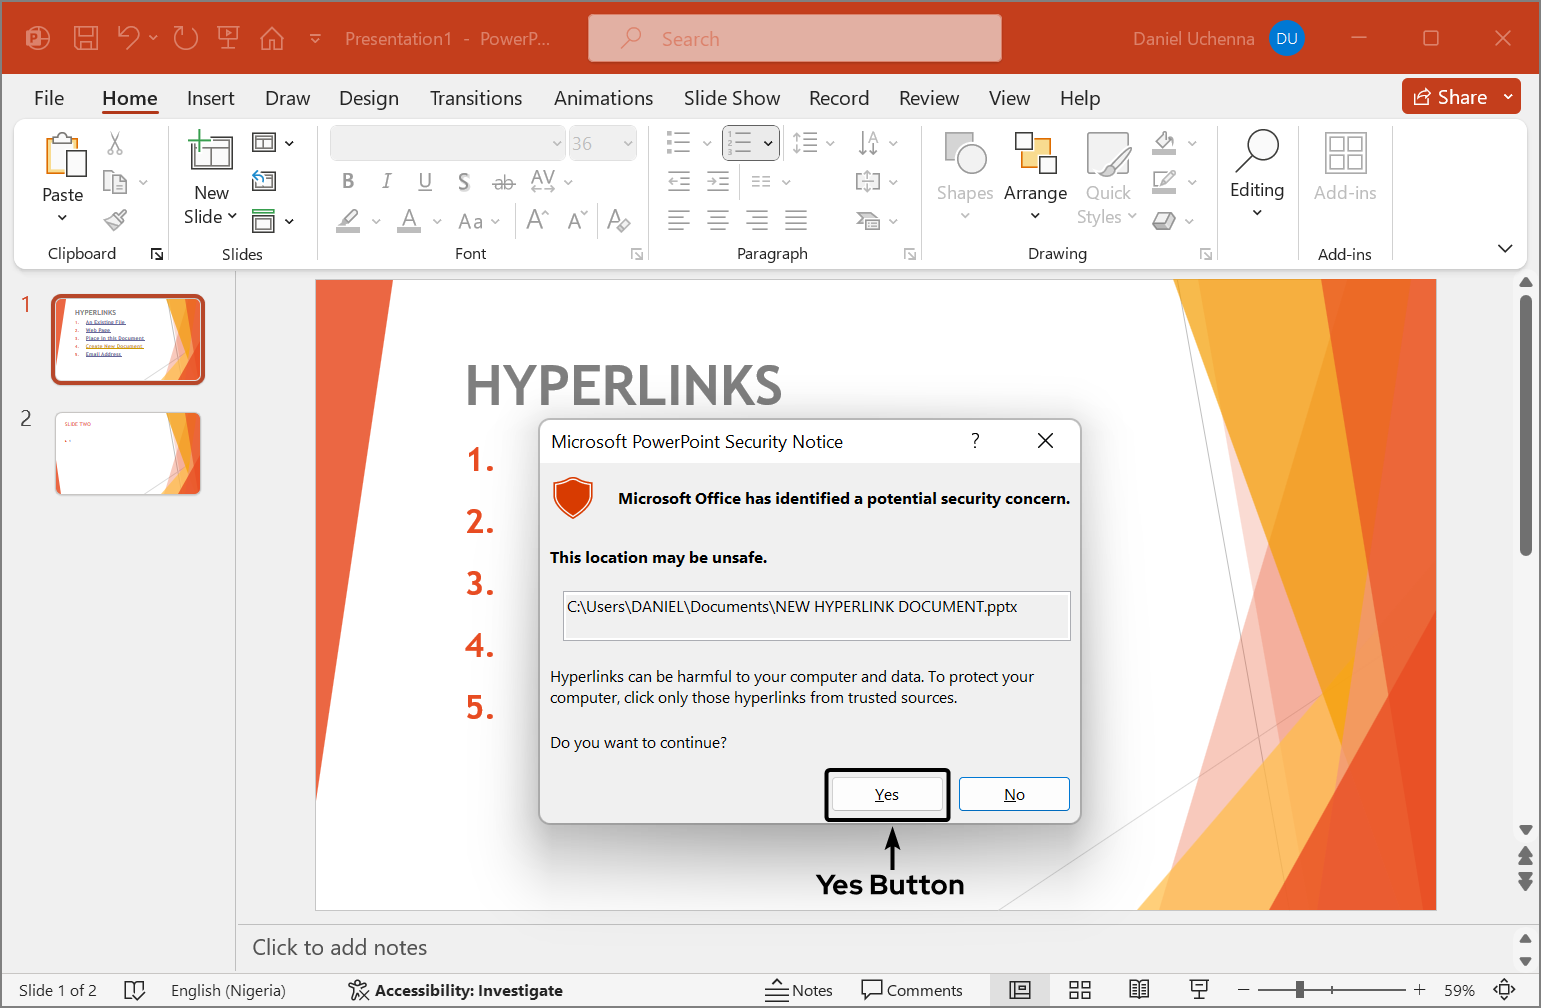
Task: Toggle italic formatting
Action: pos(386,181)
